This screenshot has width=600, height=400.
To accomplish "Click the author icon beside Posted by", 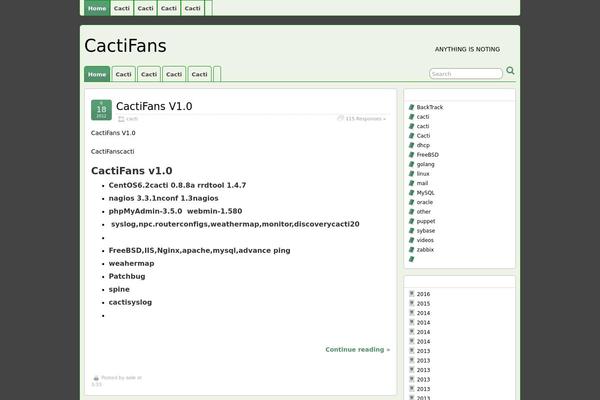I will click(96, 378).
